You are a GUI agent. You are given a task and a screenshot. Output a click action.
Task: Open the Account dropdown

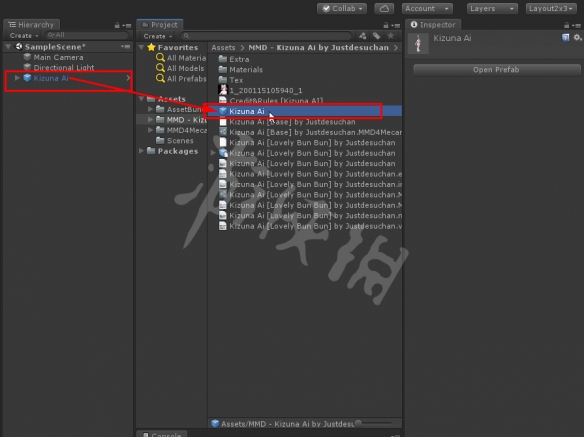click(x=427, y=9)
